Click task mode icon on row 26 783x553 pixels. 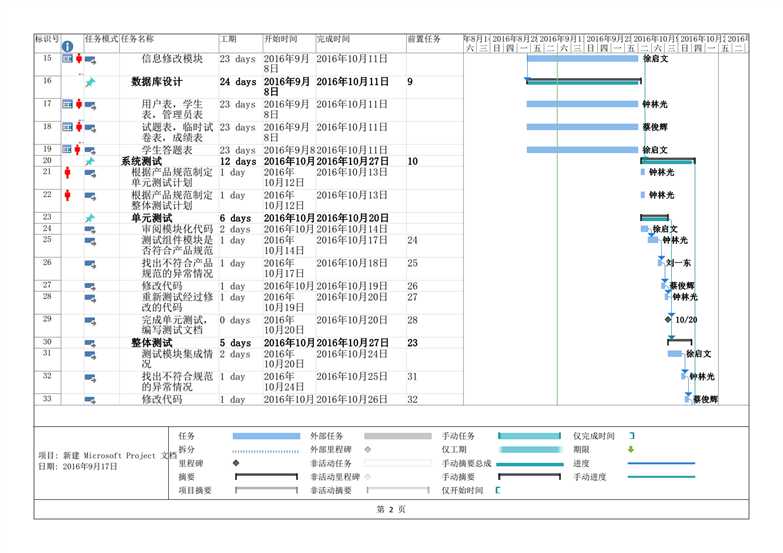click(x=90, y=264)
